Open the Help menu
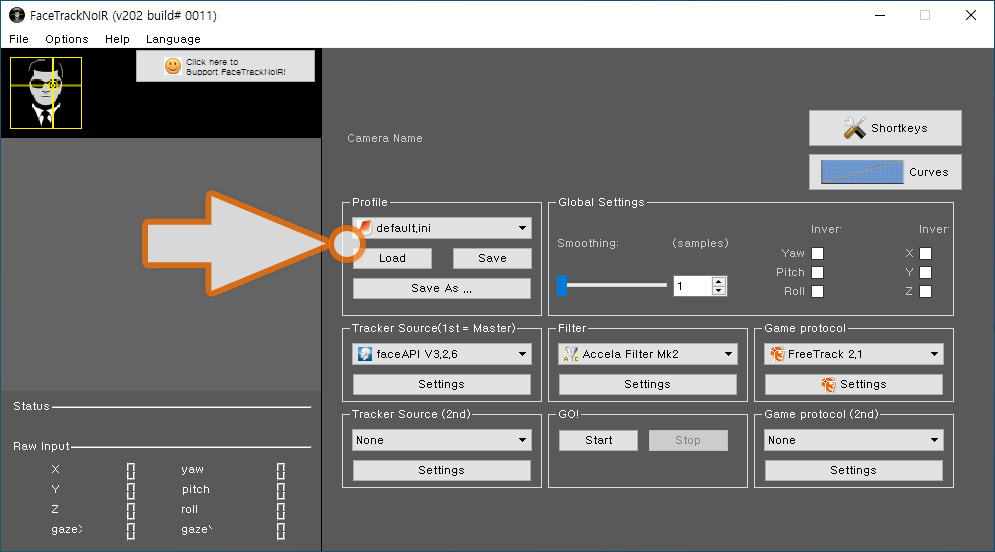This screenshot has height=552, width=995. coord(117,39)
